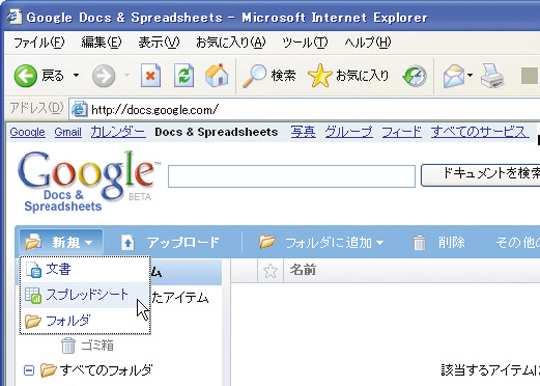
Task: Click the folder icon beside フォルダに追加
Action: (267, 242)
